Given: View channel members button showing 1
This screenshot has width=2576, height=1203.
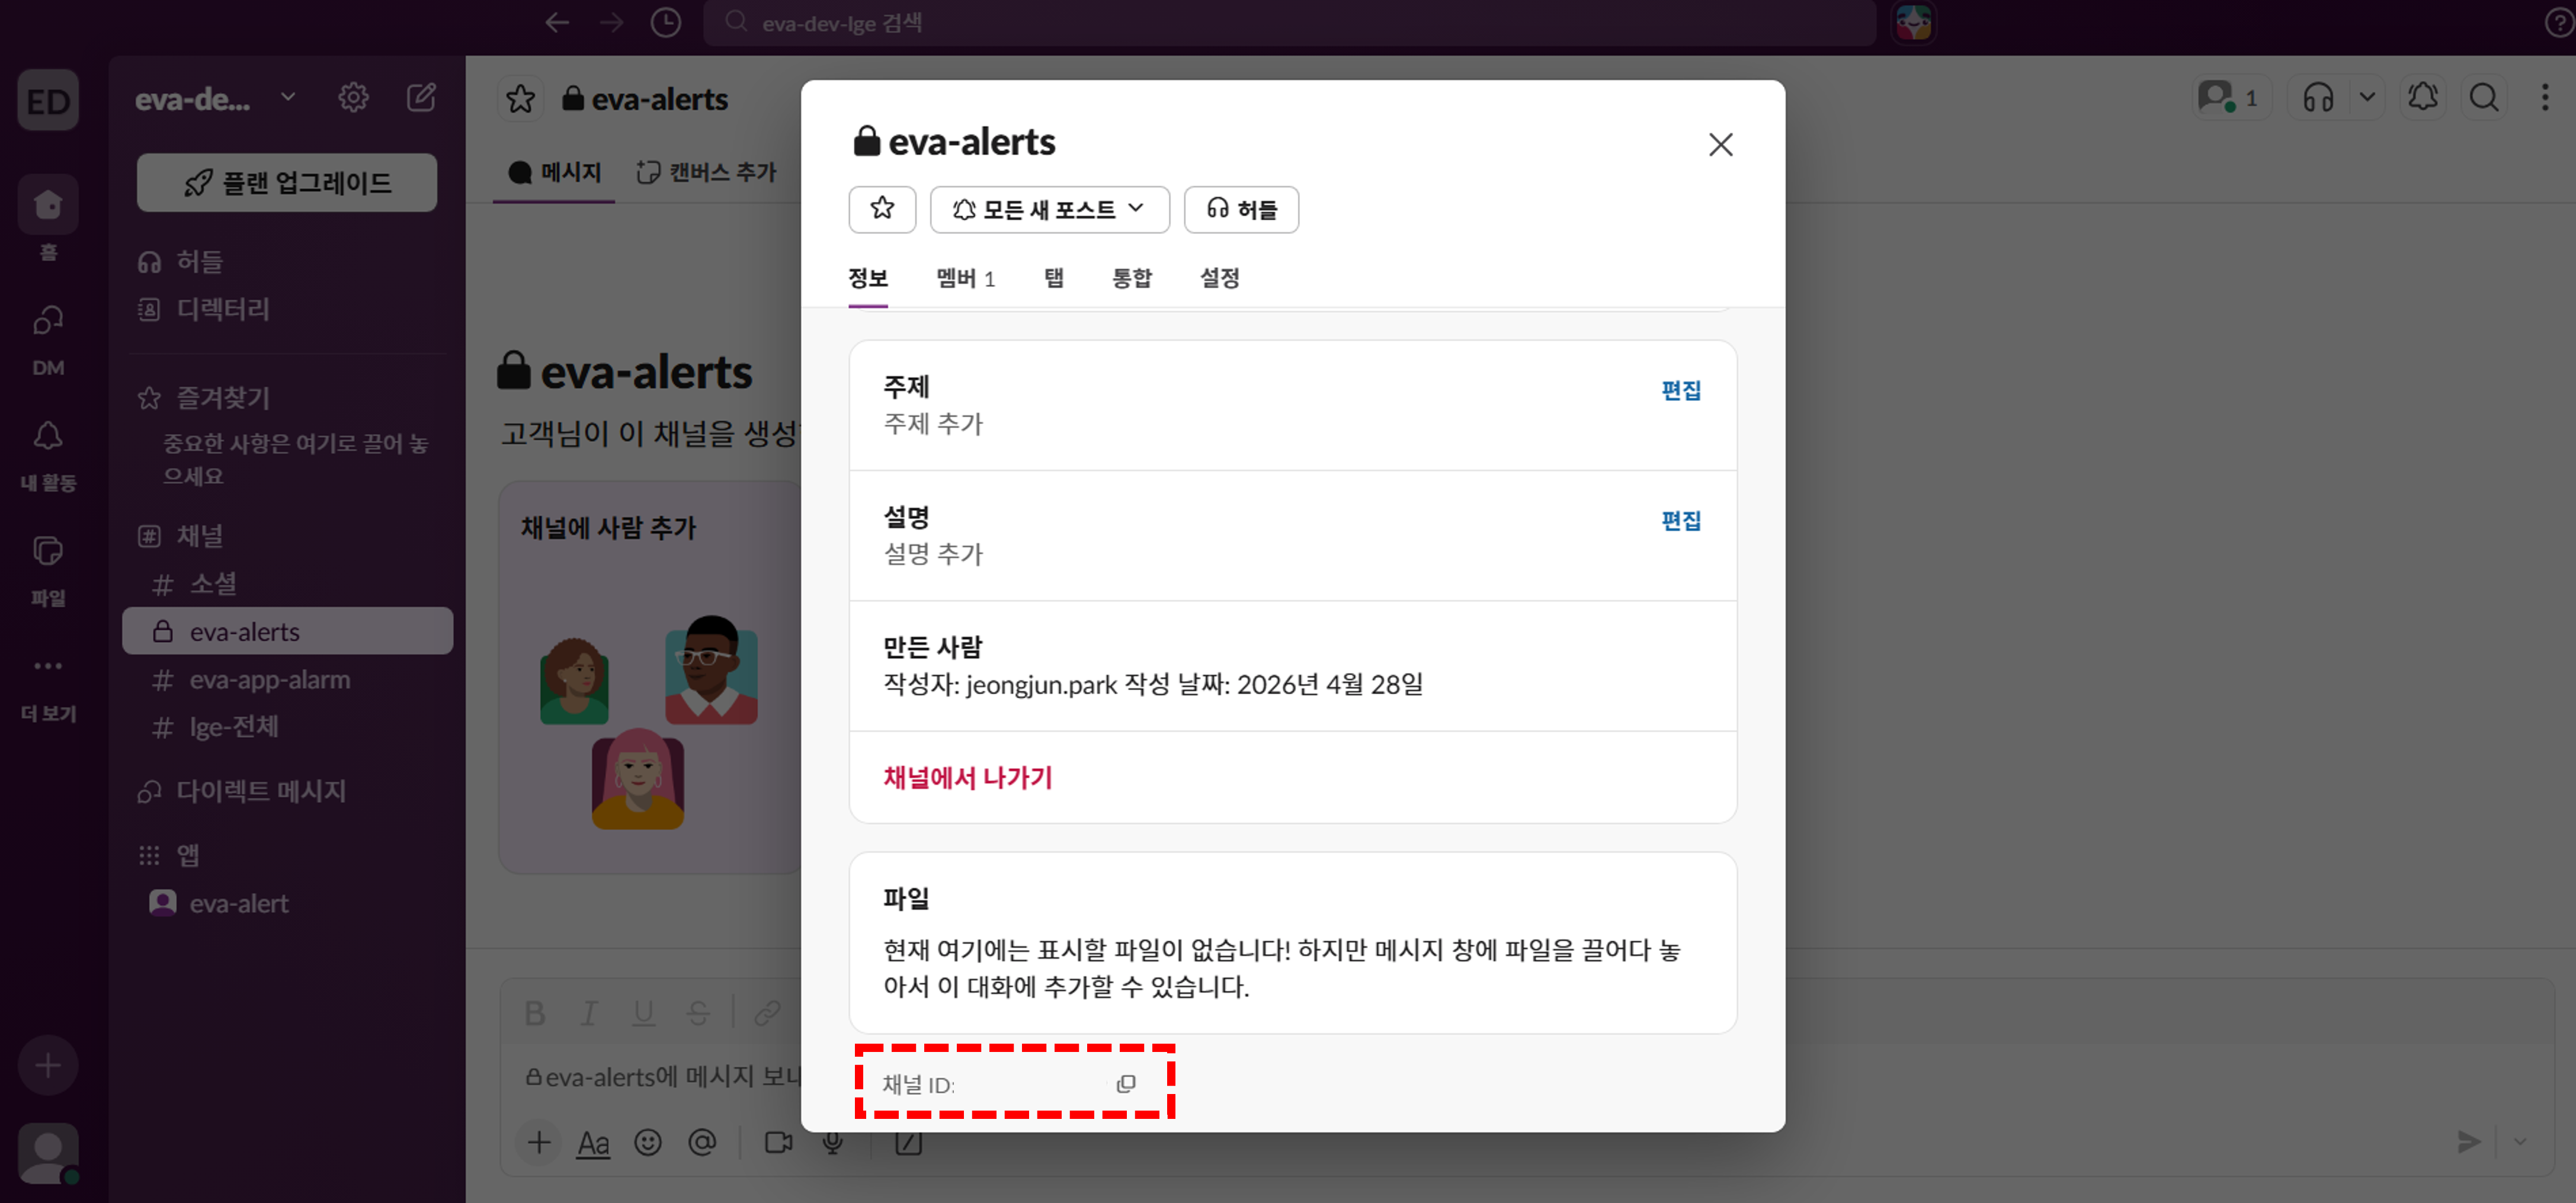Looking at the screenshot, I should coord(2230,98).
